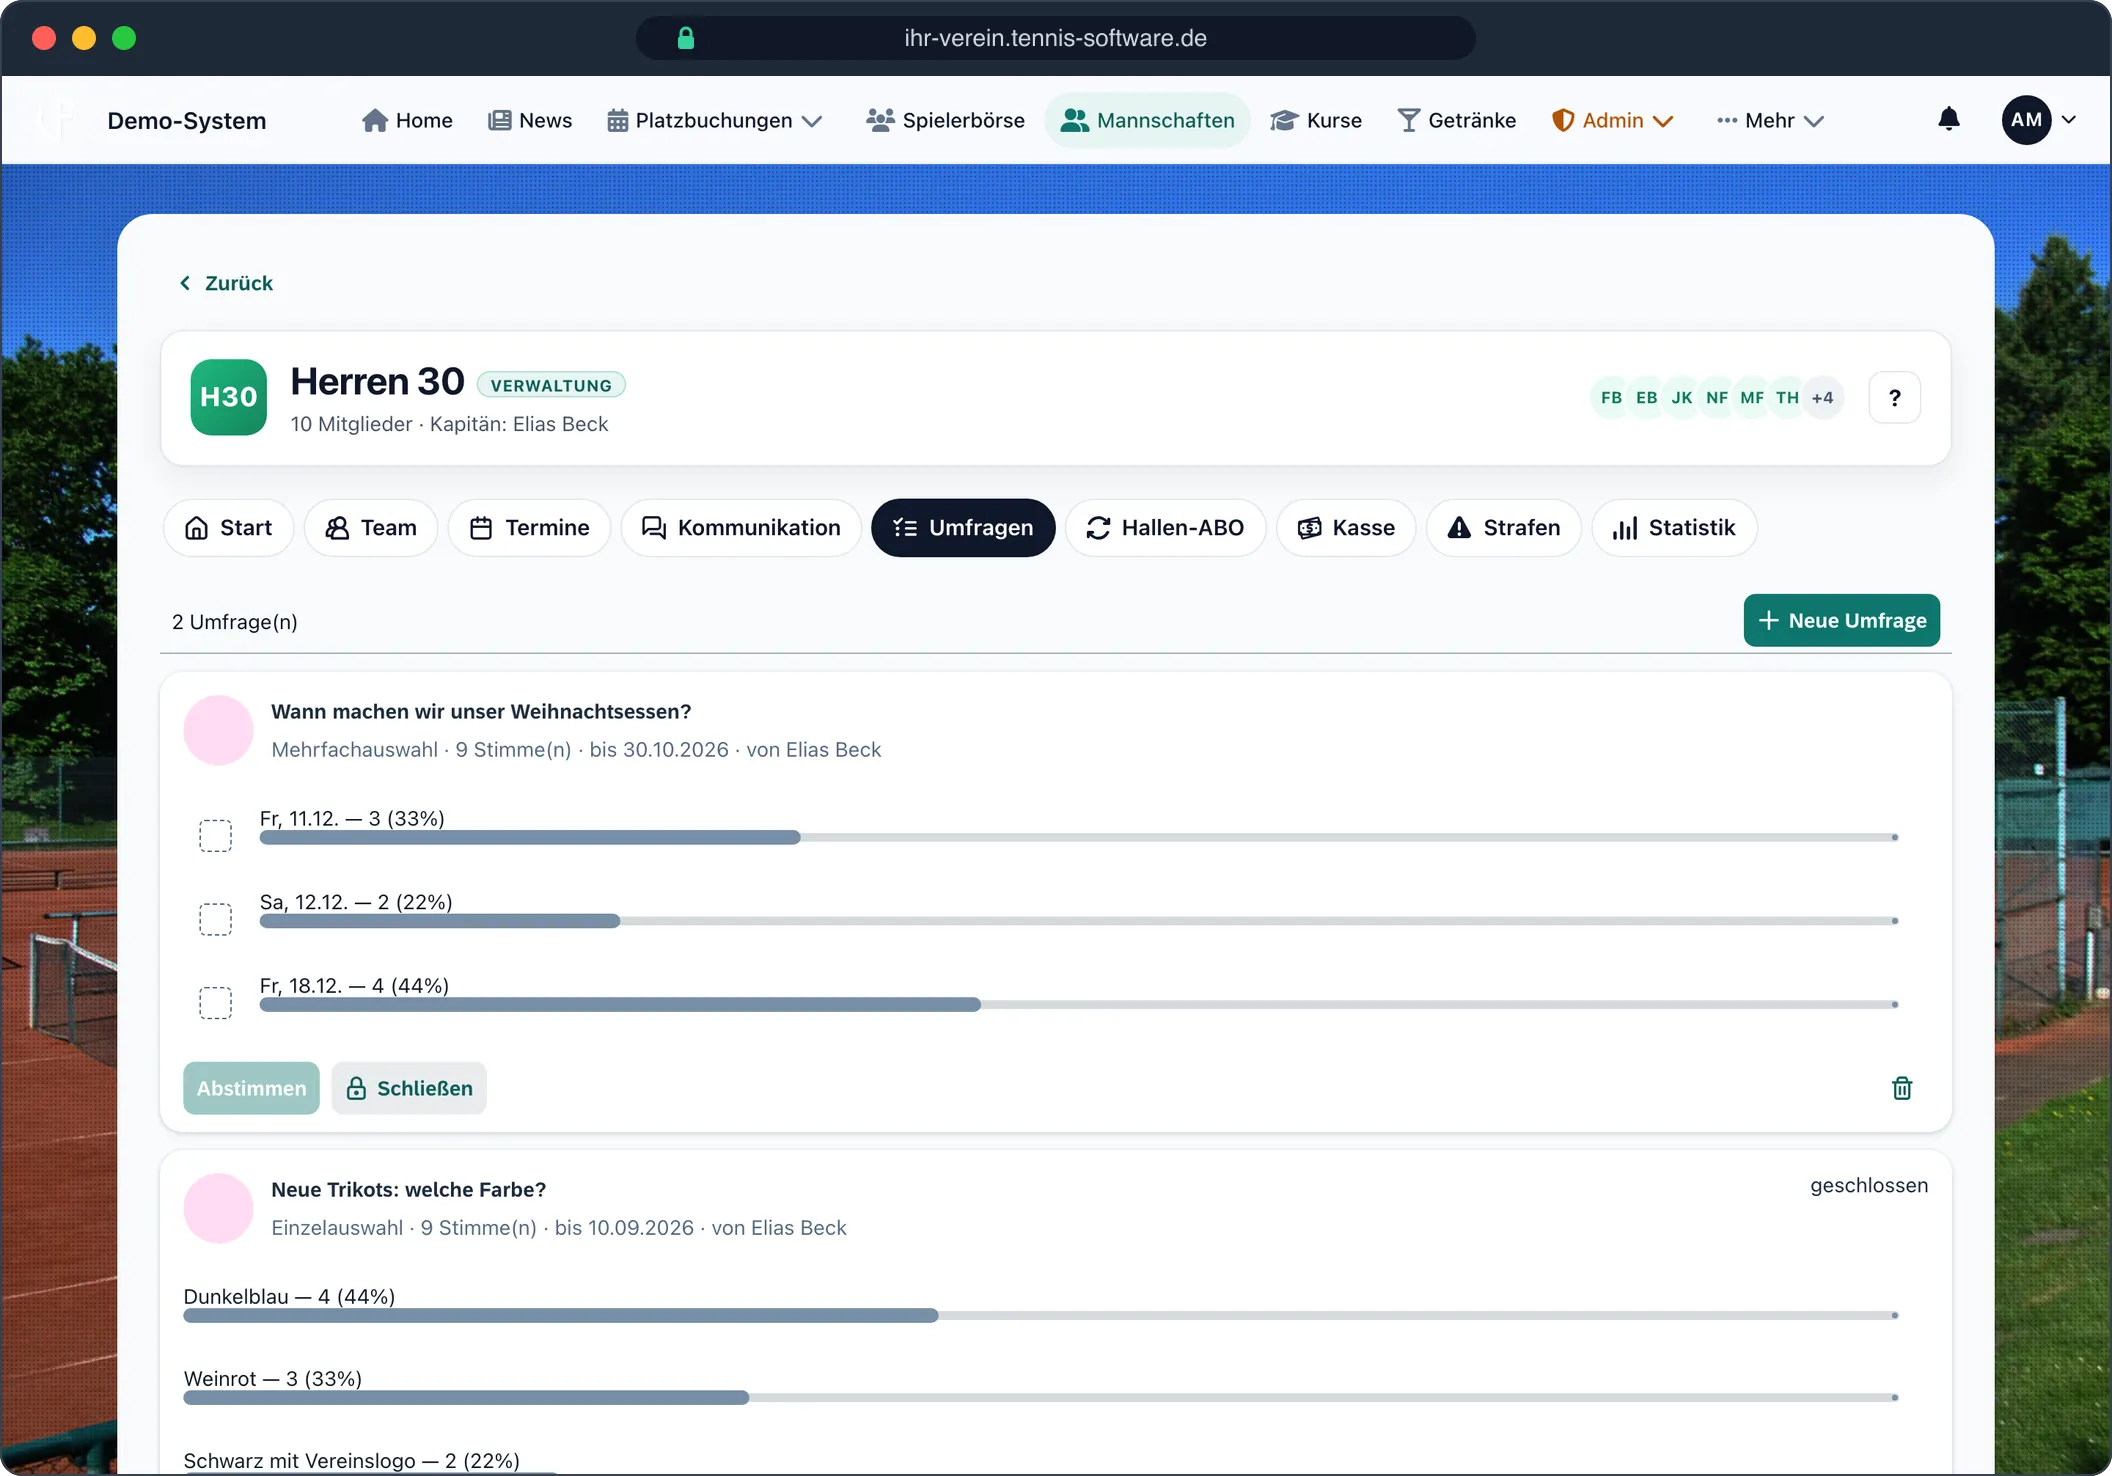Viewport: 2112px width, 1476px height.
Task: Open the Getränke section
Action: point(1457,120)
